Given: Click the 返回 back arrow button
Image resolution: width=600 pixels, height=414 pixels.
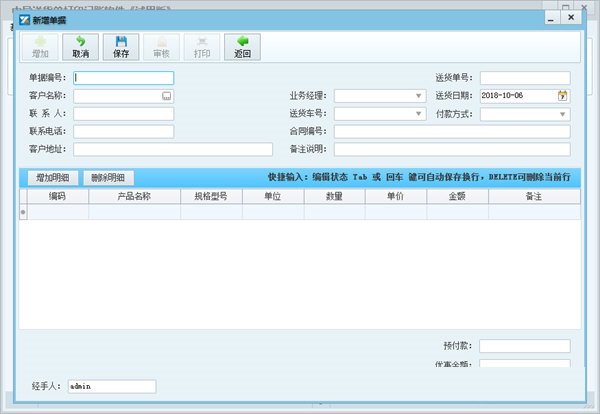Looking at the screenshot, I should pyautogui.click(x=242, y=47).
